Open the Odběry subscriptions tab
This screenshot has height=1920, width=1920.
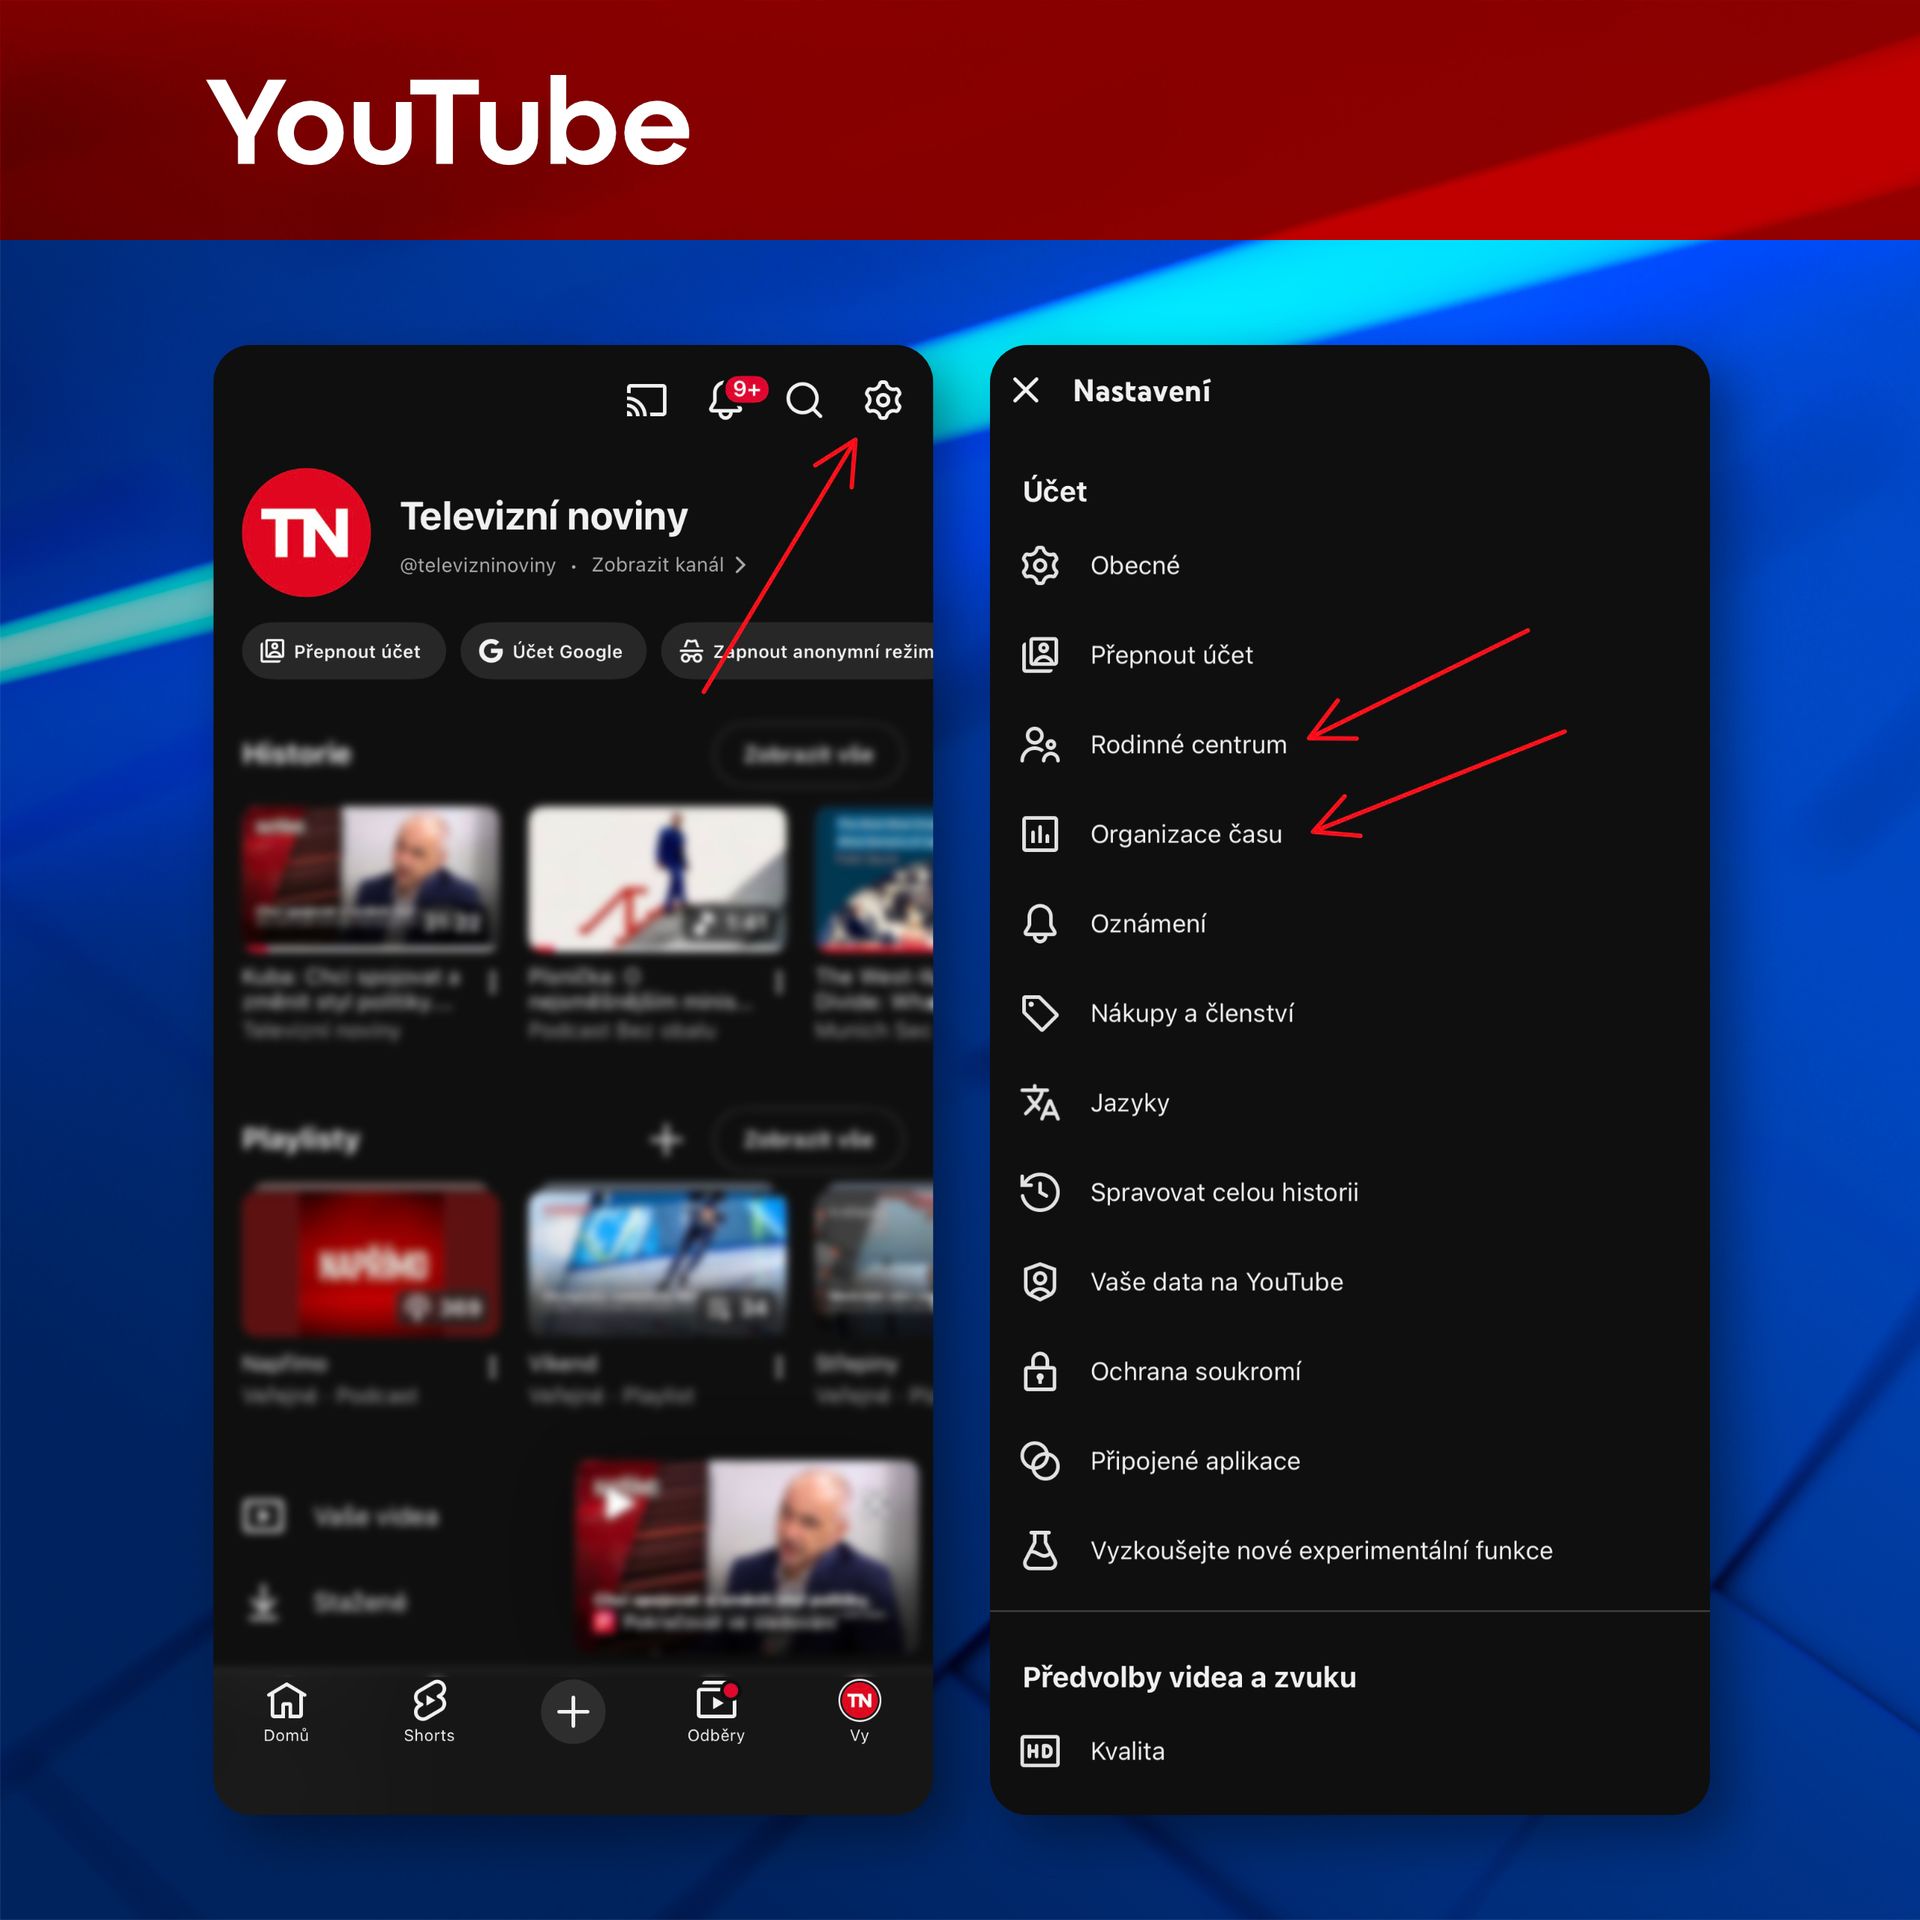(716, 1712)
